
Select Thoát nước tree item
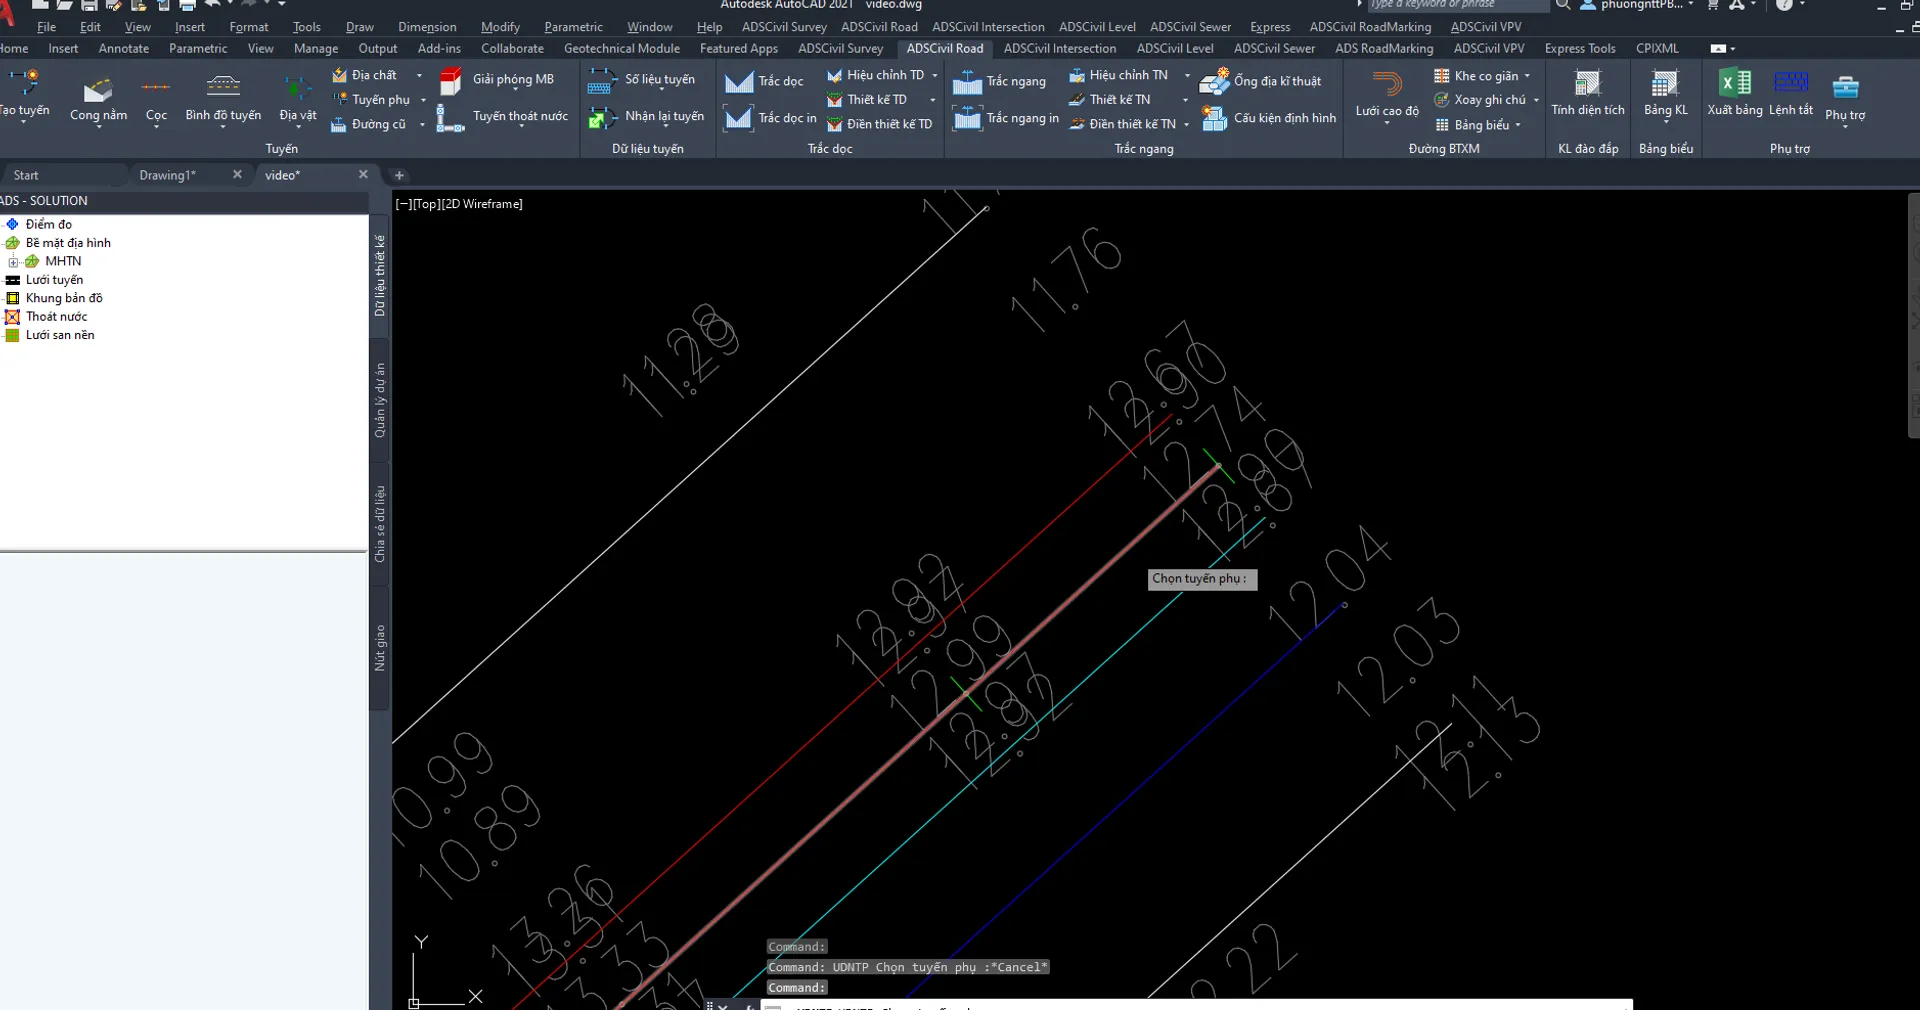point(56,317)
